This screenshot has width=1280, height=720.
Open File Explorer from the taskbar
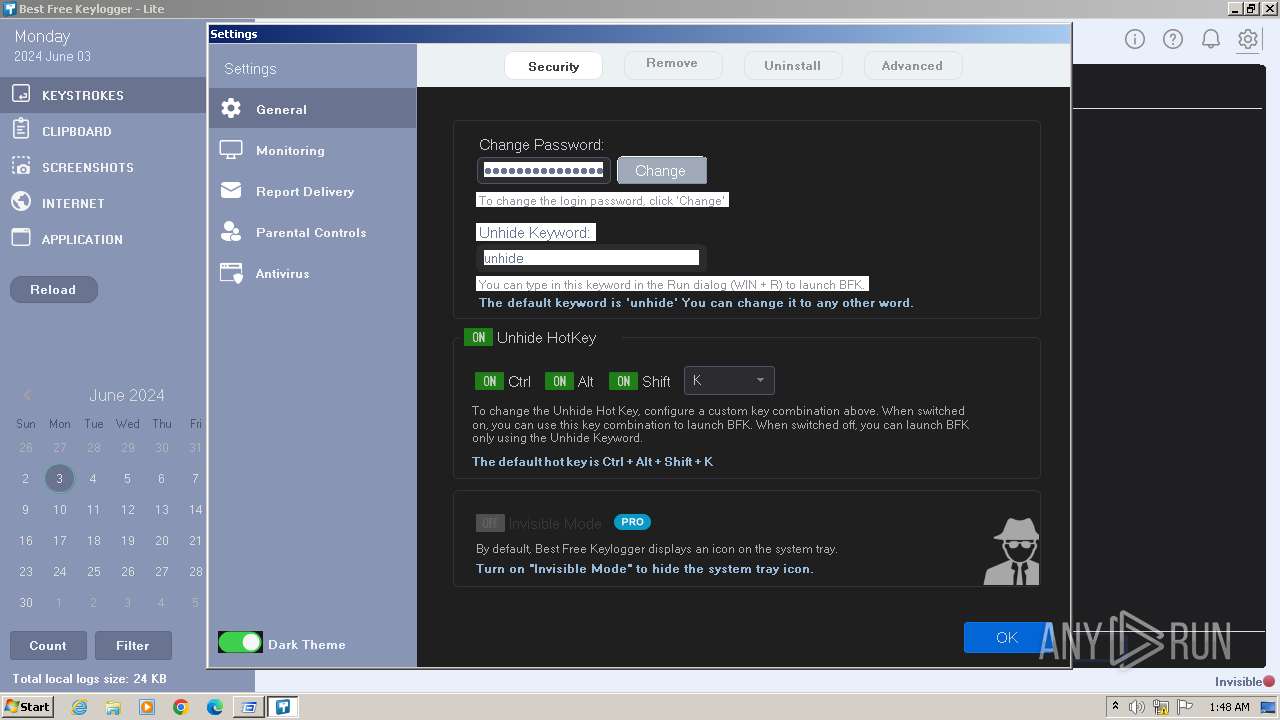(x=113, y=707)
